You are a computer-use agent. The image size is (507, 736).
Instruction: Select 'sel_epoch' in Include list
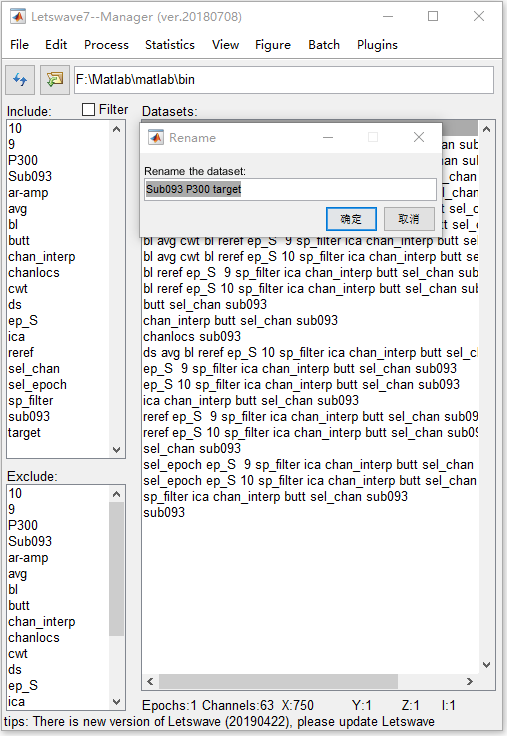[x=37, y=384]
